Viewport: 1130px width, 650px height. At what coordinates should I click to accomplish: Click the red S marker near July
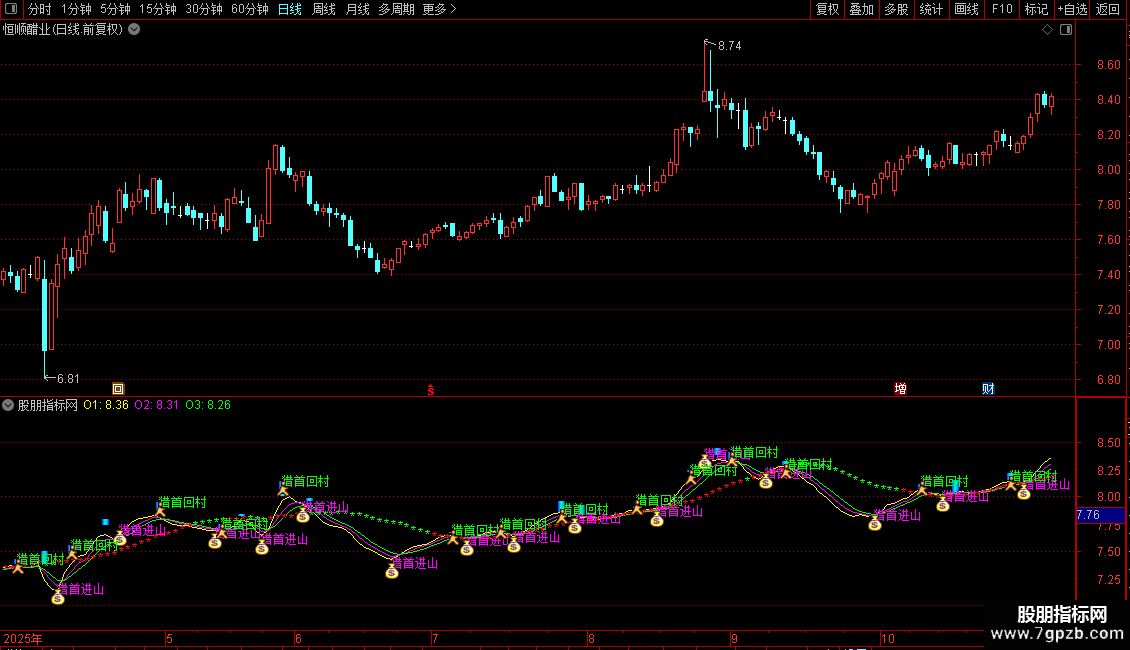[x=431, y=390]
